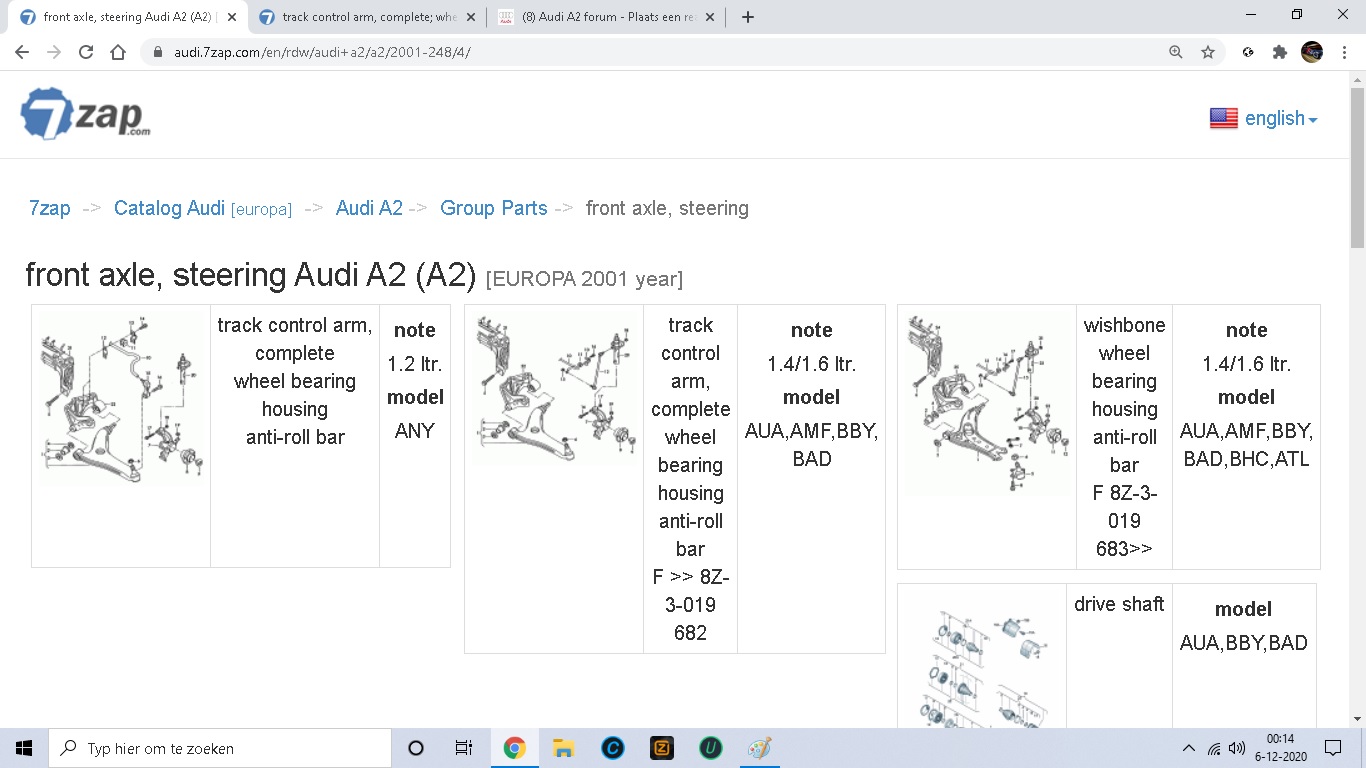The width and height of the screenshot is (1366, 768).
Task: Switch to Audi A2 forum tab
Action: point(607,17)
